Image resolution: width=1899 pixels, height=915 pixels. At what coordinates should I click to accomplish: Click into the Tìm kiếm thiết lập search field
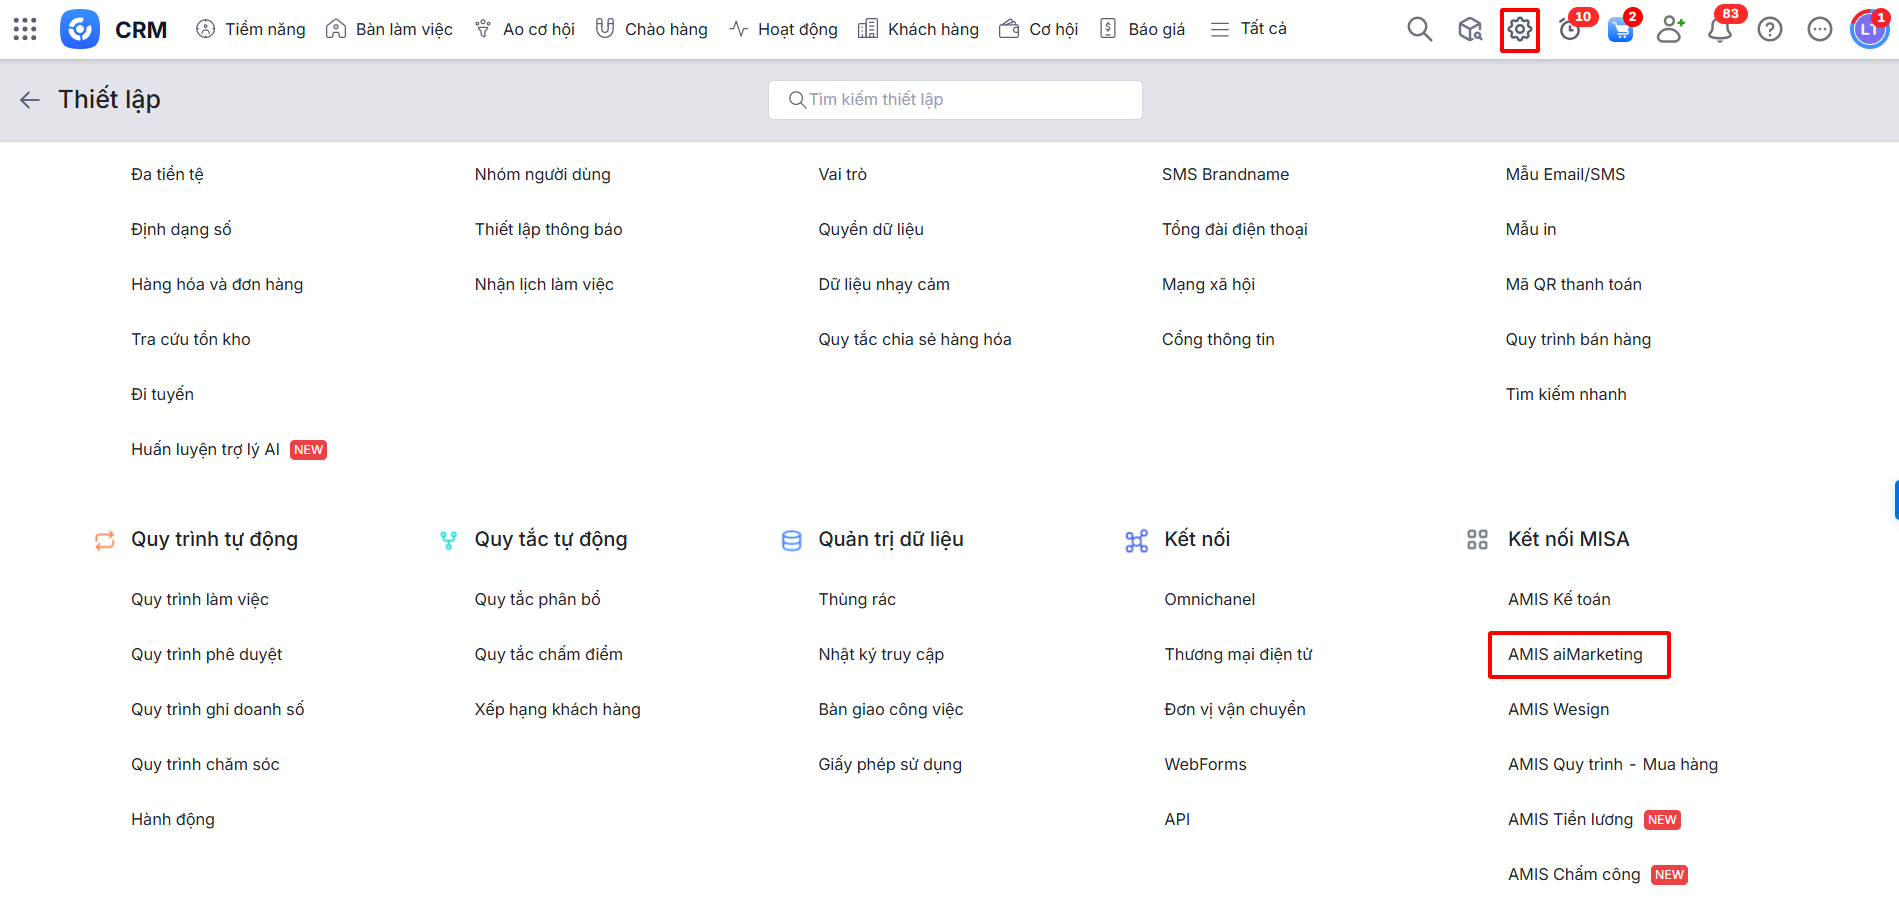pos(955,99)
